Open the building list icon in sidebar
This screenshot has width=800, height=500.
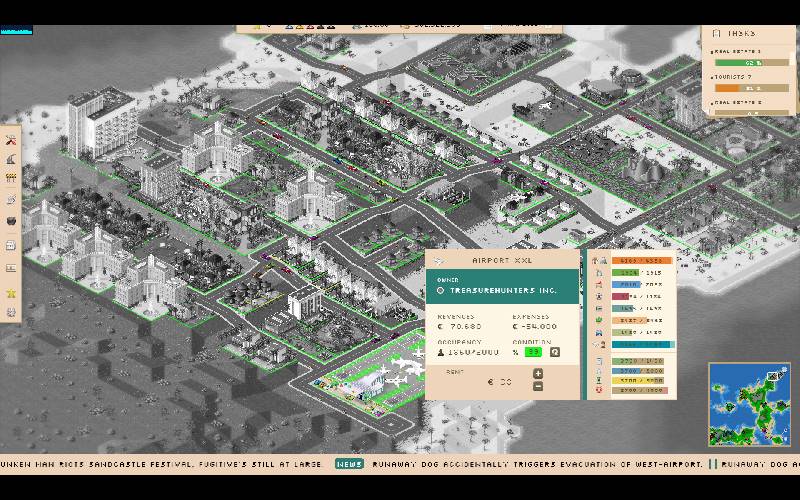tap(11, 245)
